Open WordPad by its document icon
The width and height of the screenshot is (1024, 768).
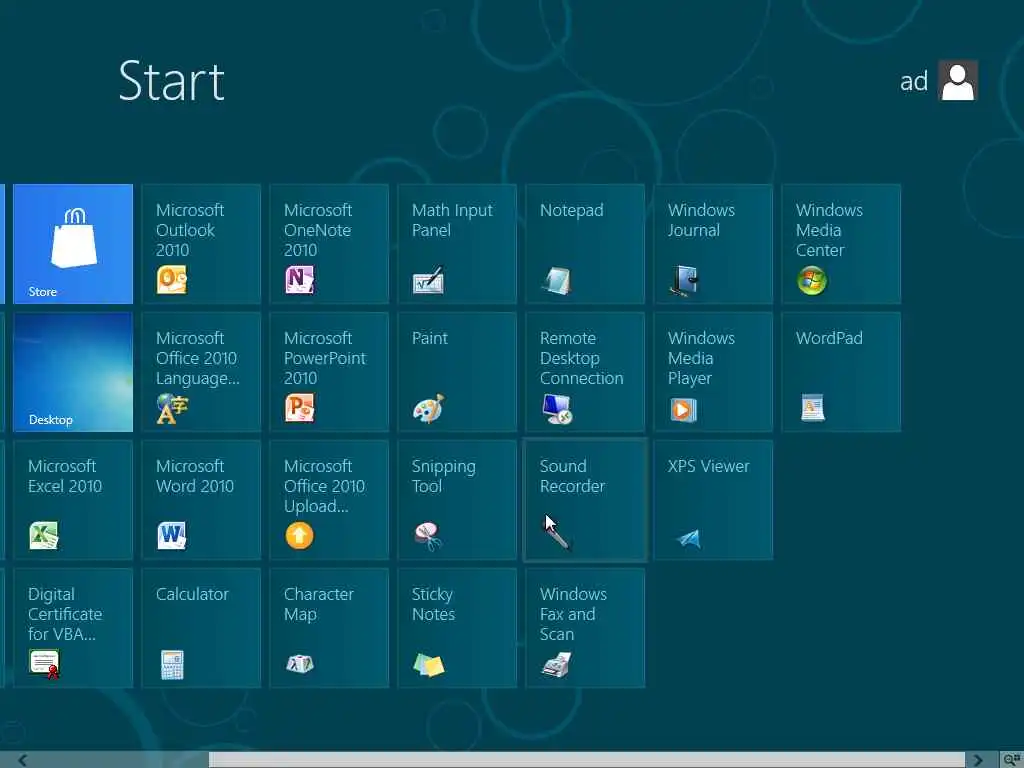tap(812, 408)
